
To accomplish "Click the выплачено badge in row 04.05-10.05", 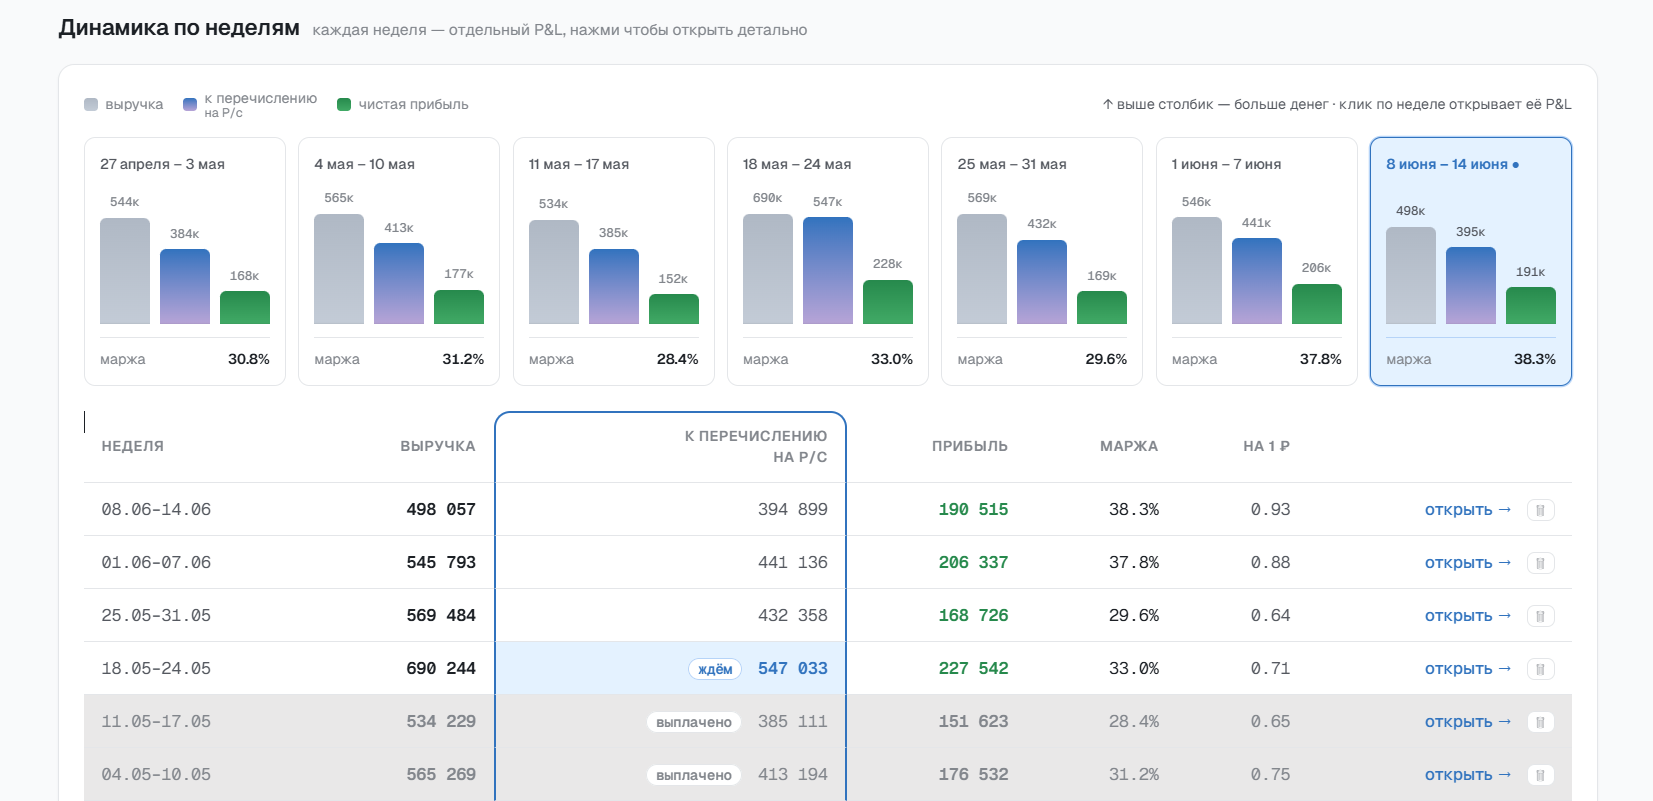I will click(x=694, y=775).
